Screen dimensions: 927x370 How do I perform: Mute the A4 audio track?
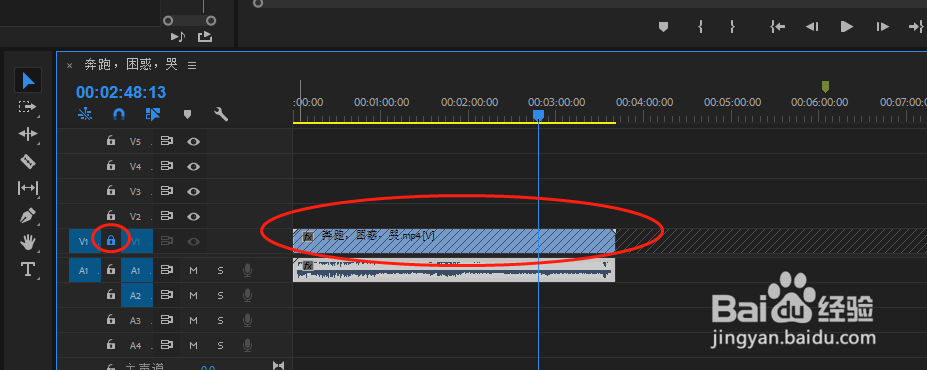pyautogui.click(x=193, y=345)
